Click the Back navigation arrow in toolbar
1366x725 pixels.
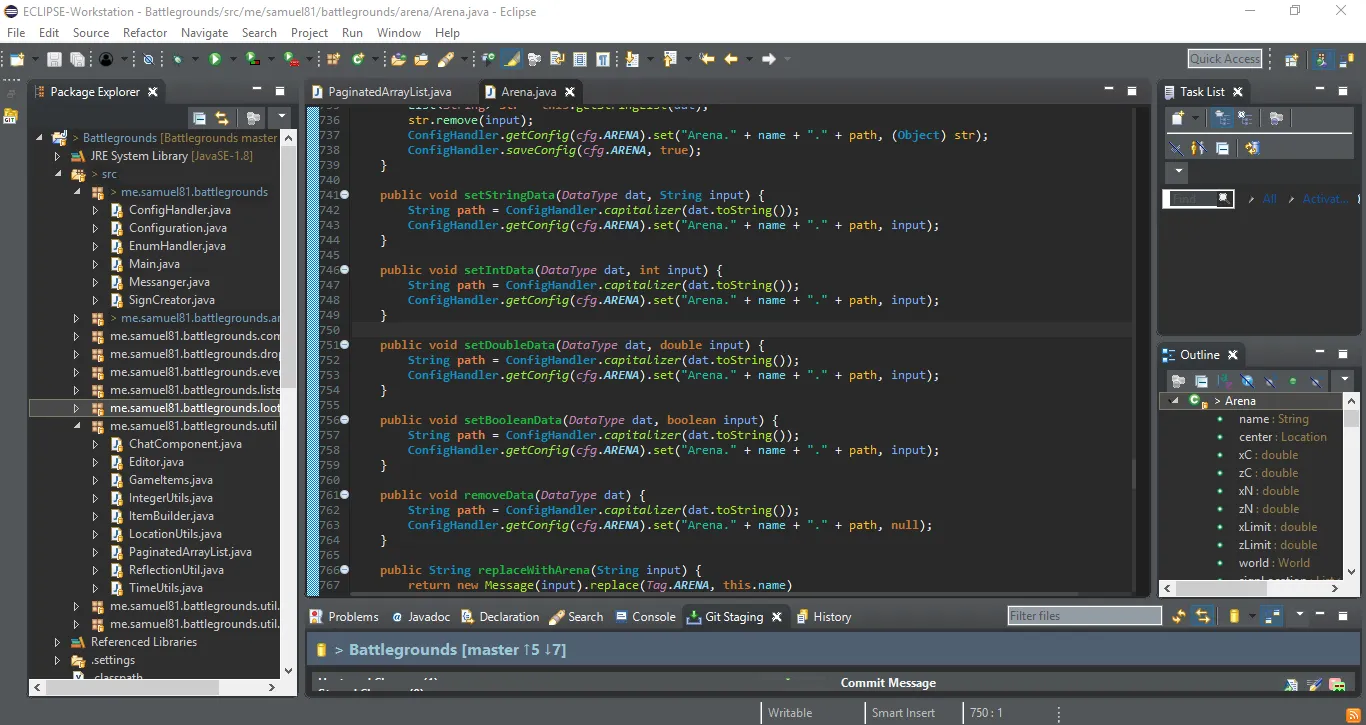point(731,59)
